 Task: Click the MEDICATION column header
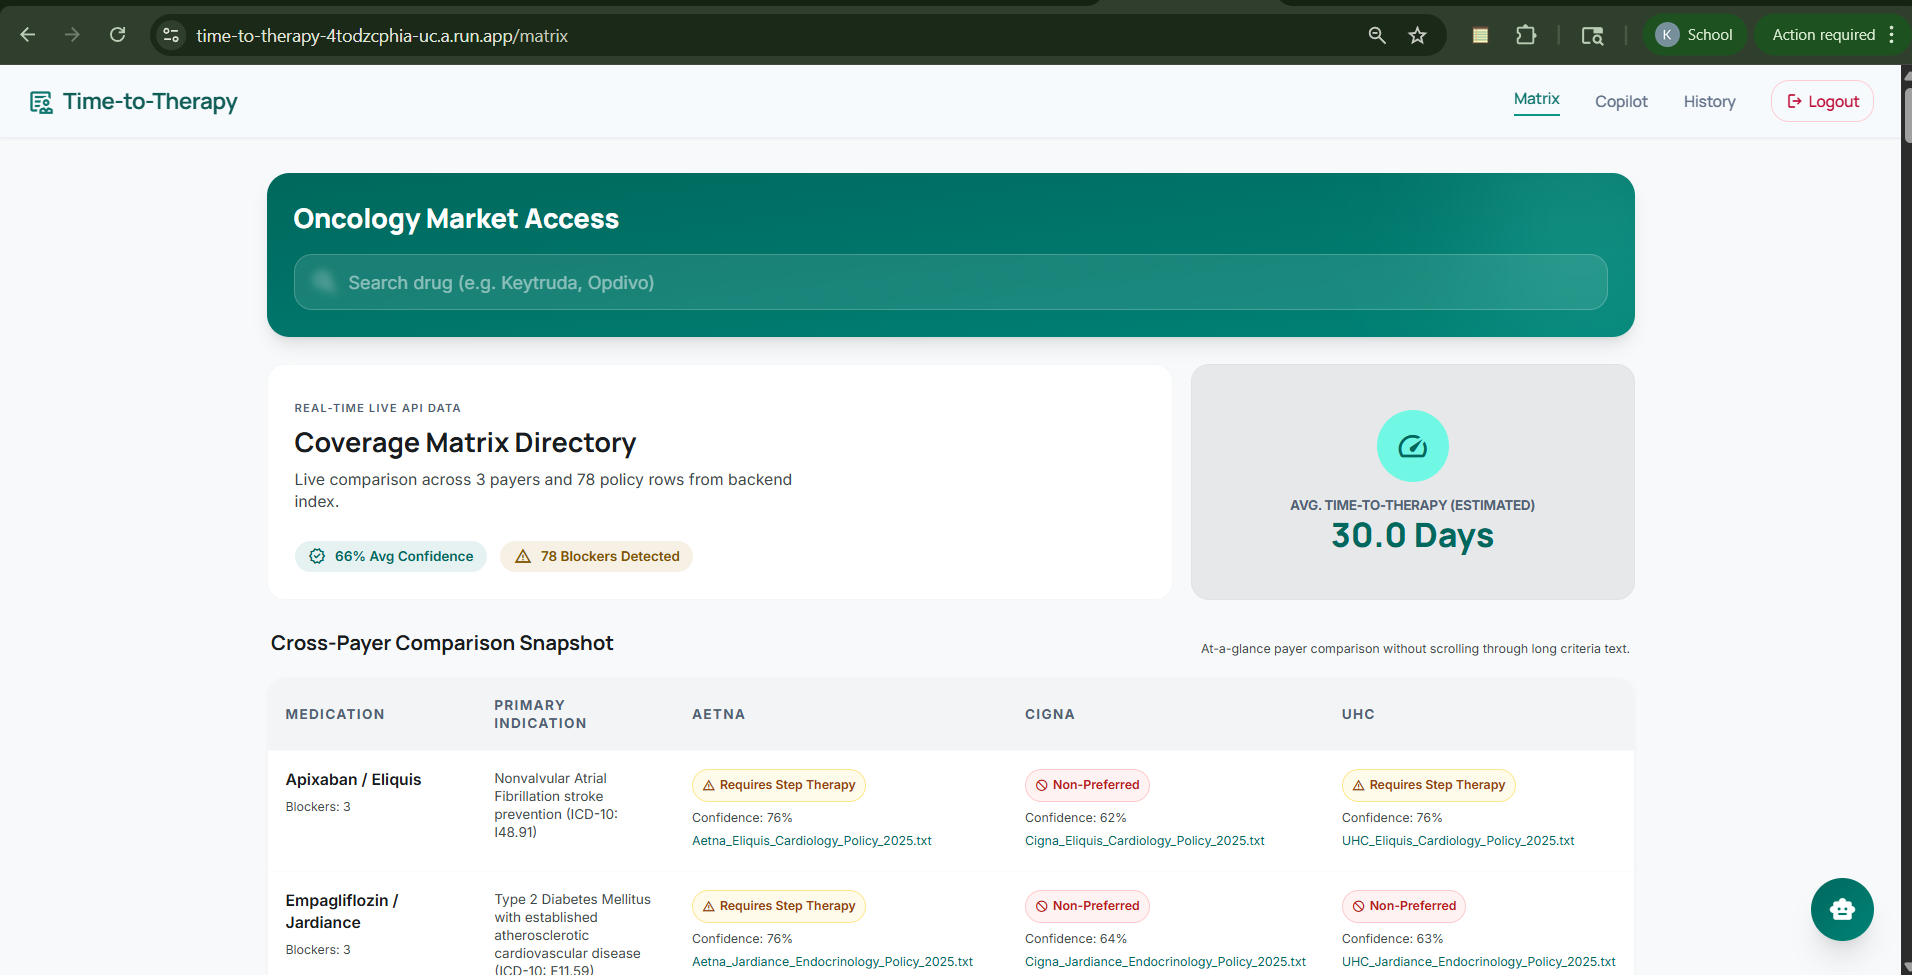pos(335,714)
